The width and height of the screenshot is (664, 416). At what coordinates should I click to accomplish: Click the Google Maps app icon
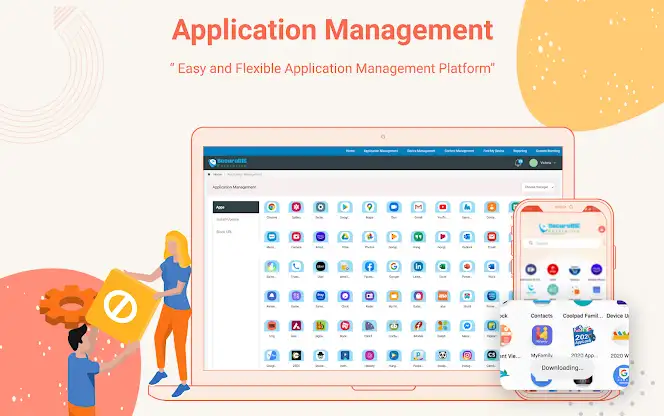[370, 207]
